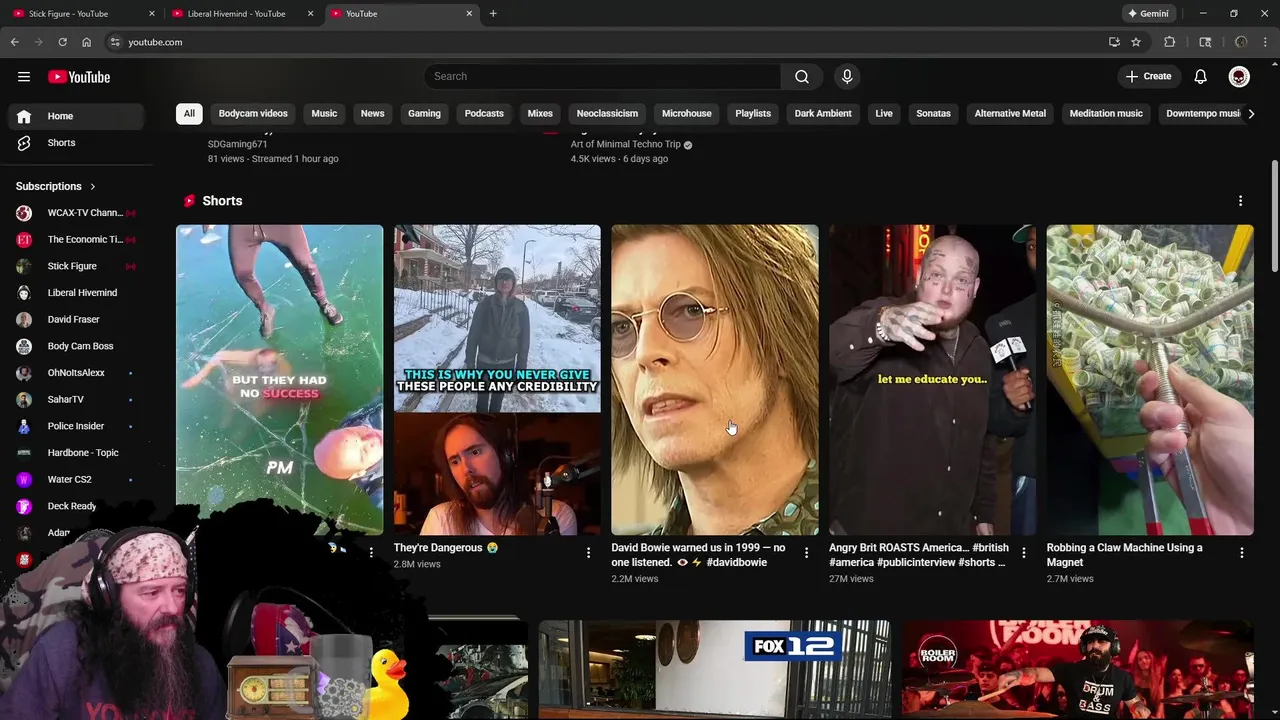Viewport: 1280px width, 720px height.
Task: Select the Sonatas filter chip
Action: tap(933, 113)
